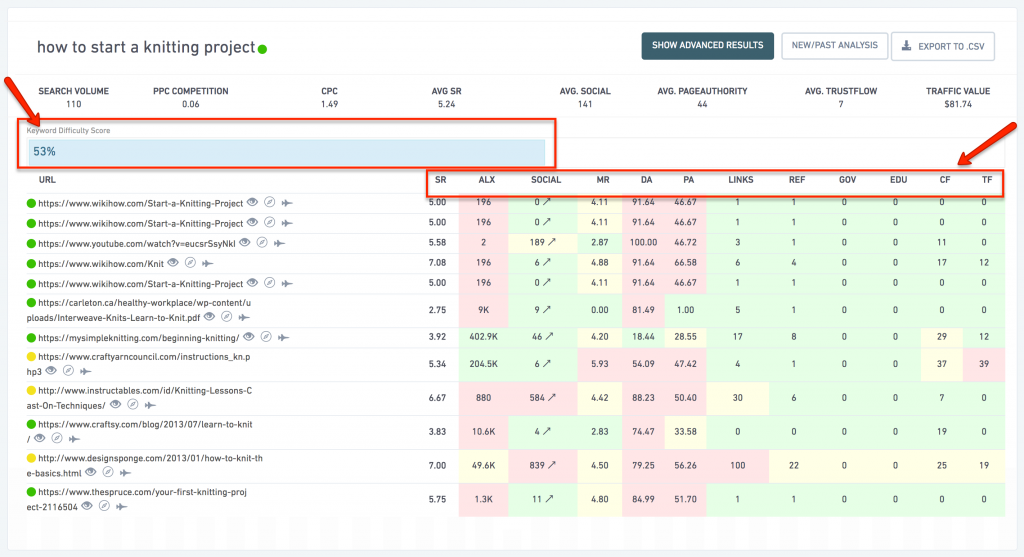The height and width of the screenshot is (557, 1024).
Task: Click the Show Advanced Results button
Action: pos(707,46)
